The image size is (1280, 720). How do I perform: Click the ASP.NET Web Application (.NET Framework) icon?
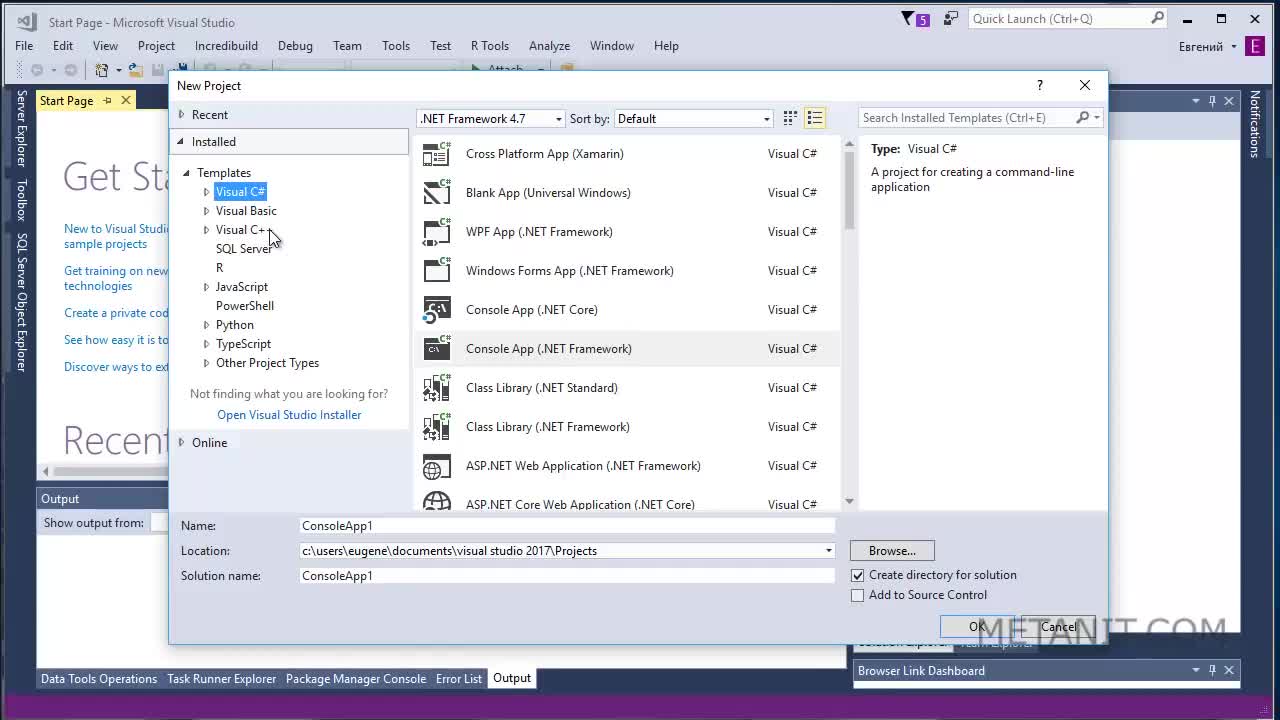coord(437,466)
